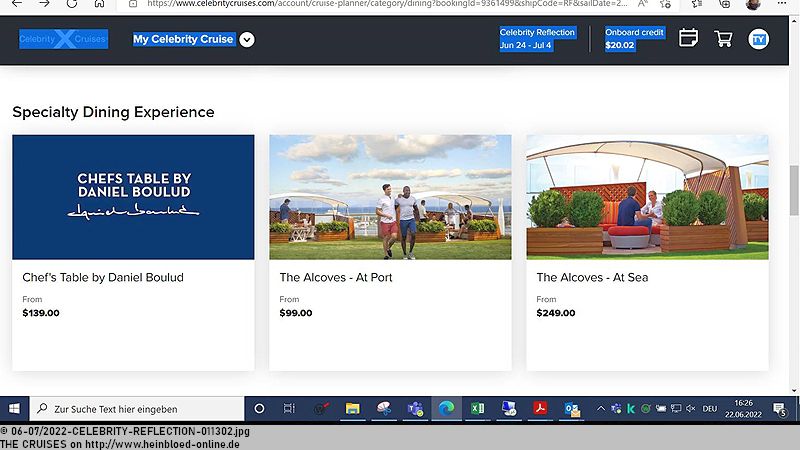The height and width of the screenshot is (450, 800).
Task: Open Microsoft Teams in the taskbar
Action: (x=415, y=409)
